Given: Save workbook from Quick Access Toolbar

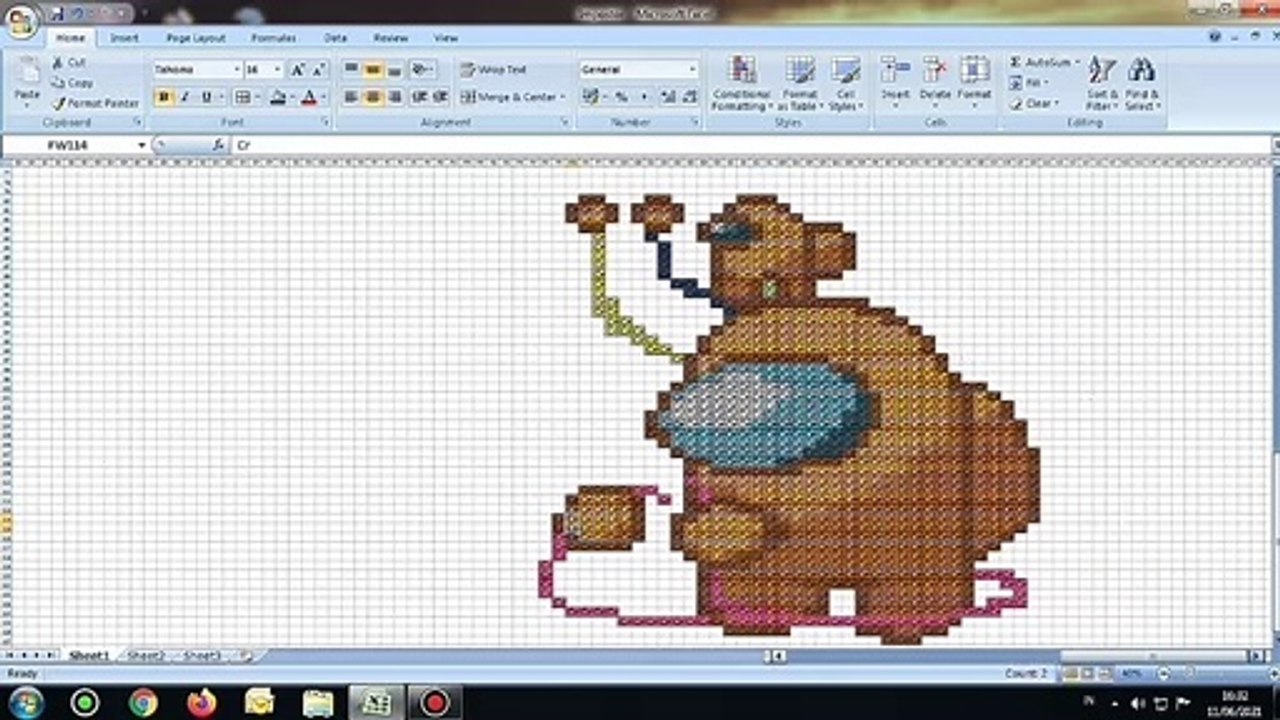Looking at the screenshot, I should pos(58,14).
